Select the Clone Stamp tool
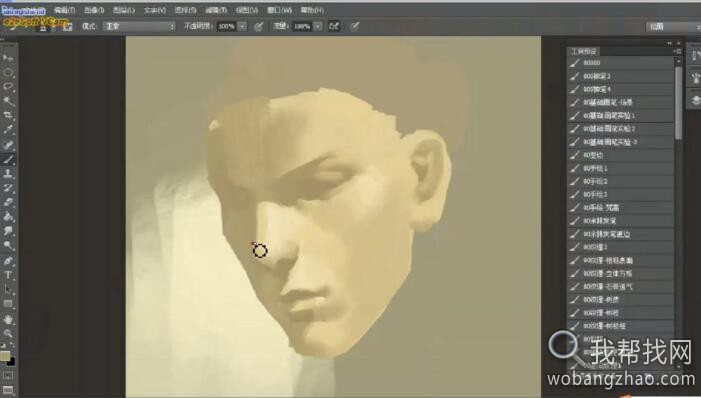Viewport: 701px width, 398px height. 8,174
